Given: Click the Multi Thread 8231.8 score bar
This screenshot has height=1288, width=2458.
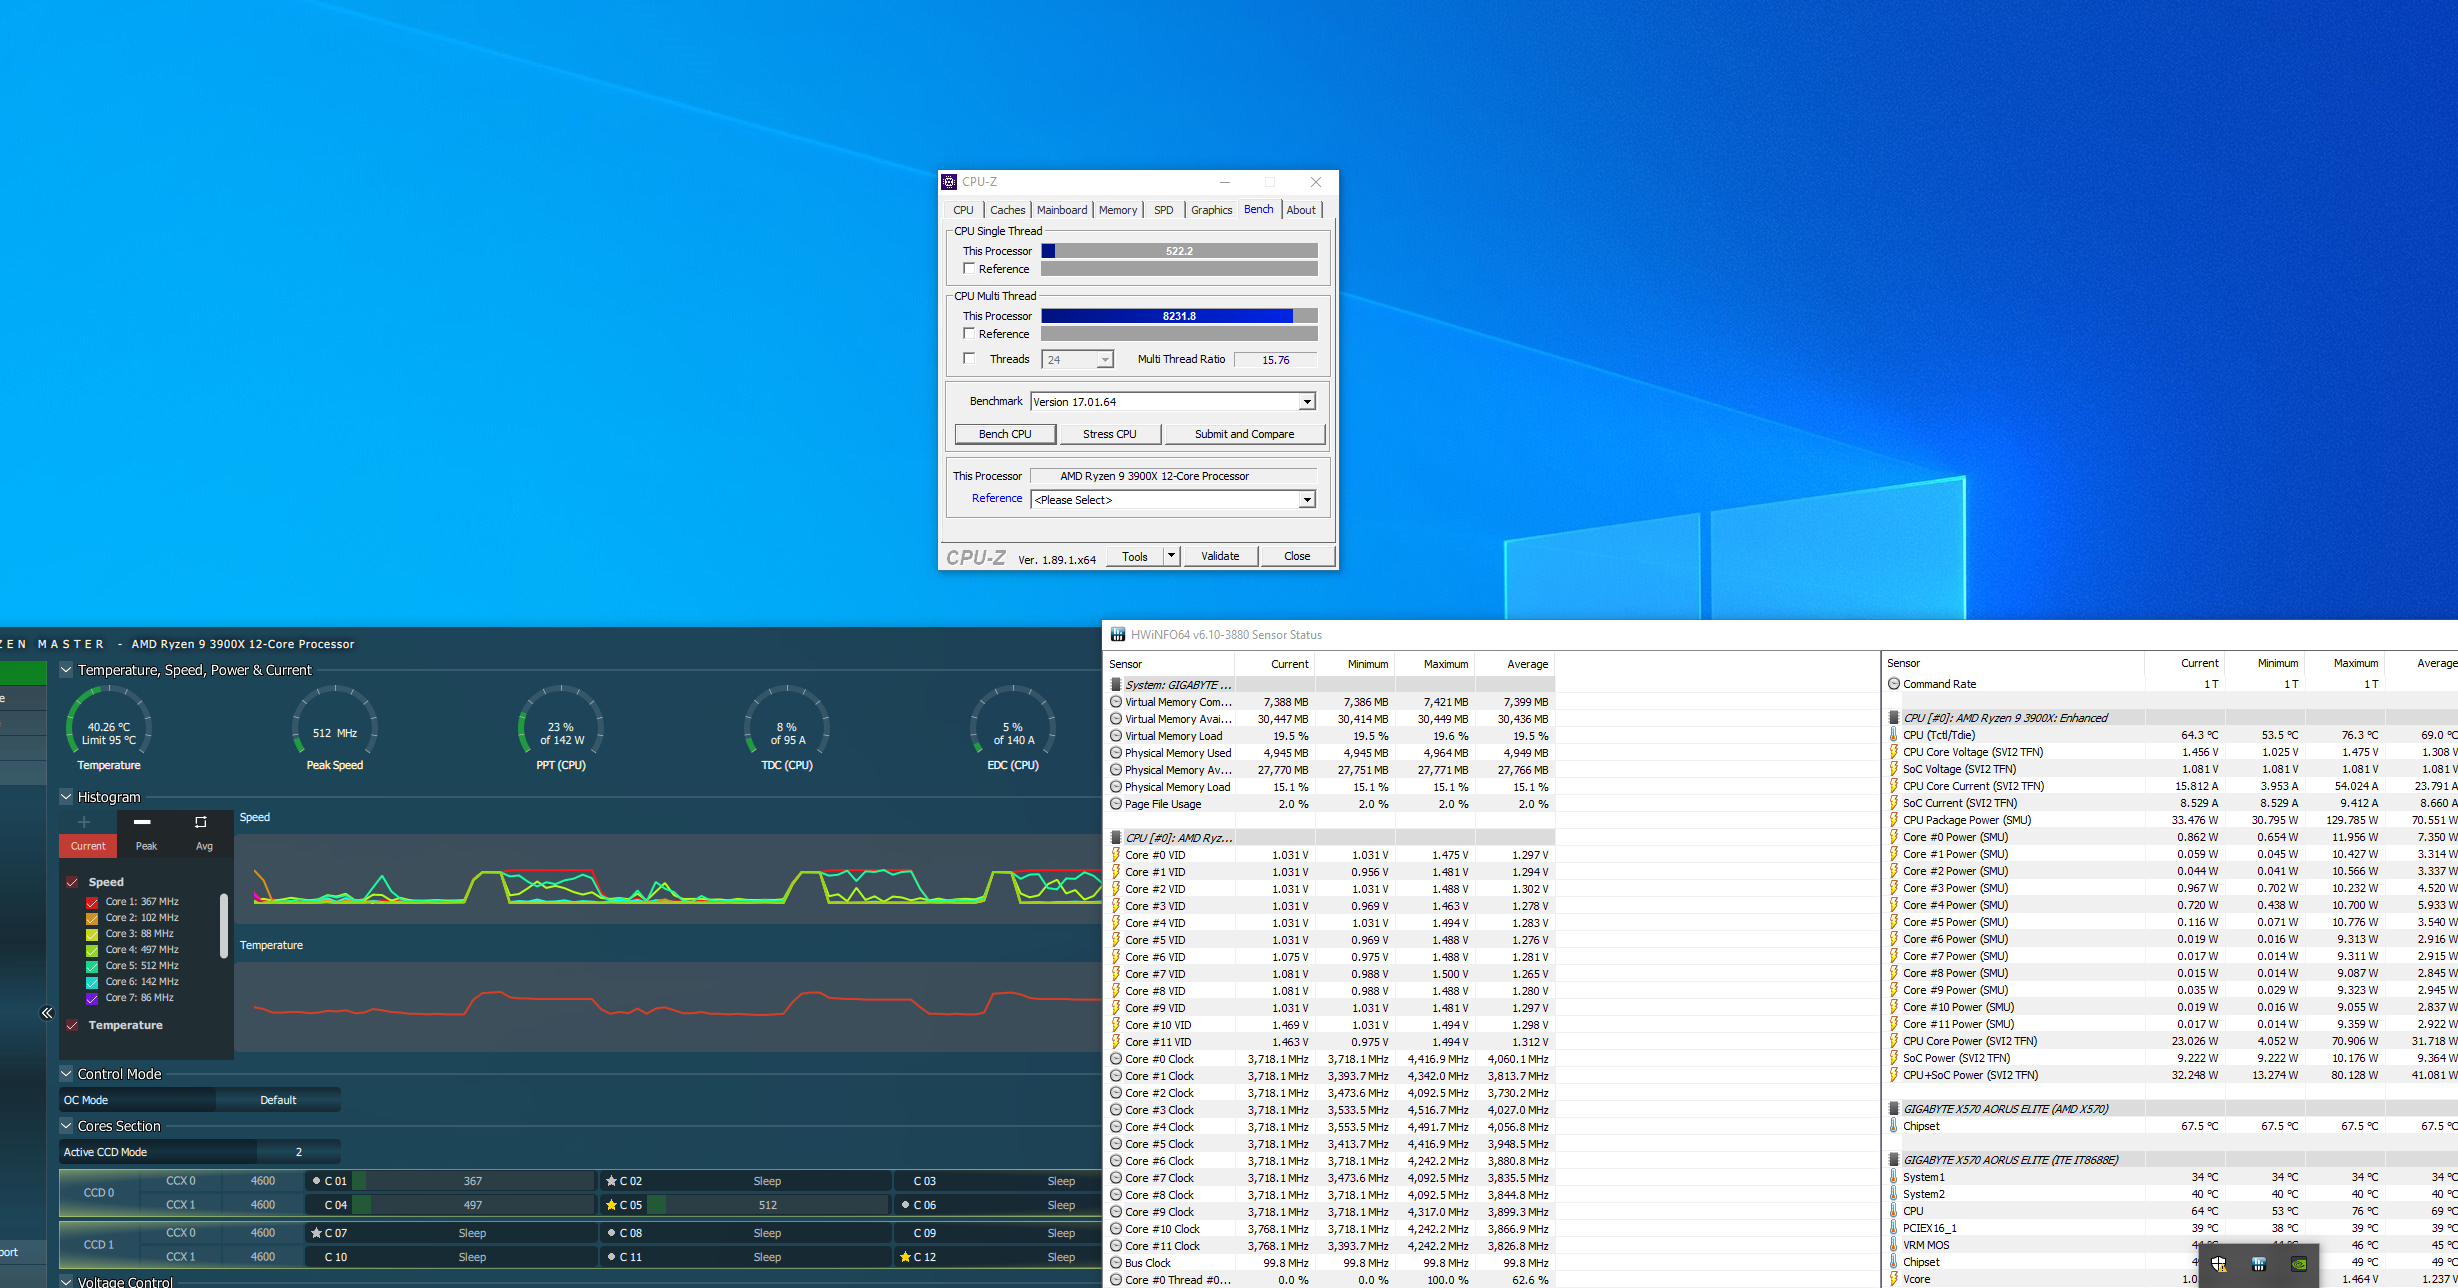Looking at the screenshot, I should [1179, 316].
